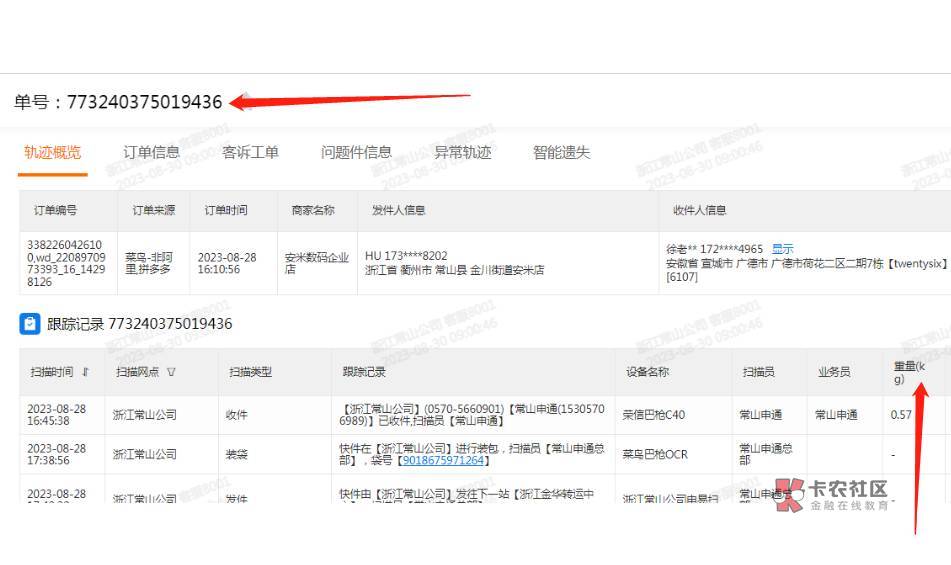
Task: Select the 问题件信息 tab
Action: 356,153
